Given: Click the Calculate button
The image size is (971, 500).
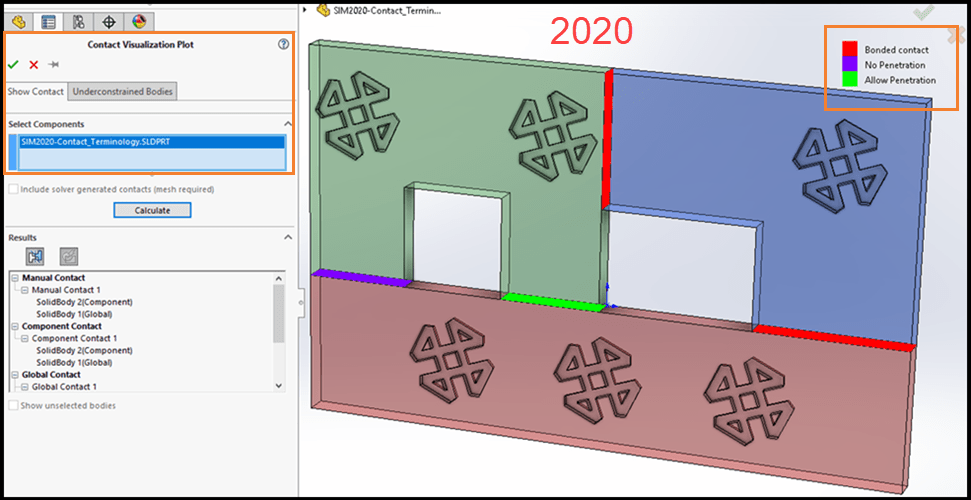Looking at the screenshot, I should tap(152, 210).
